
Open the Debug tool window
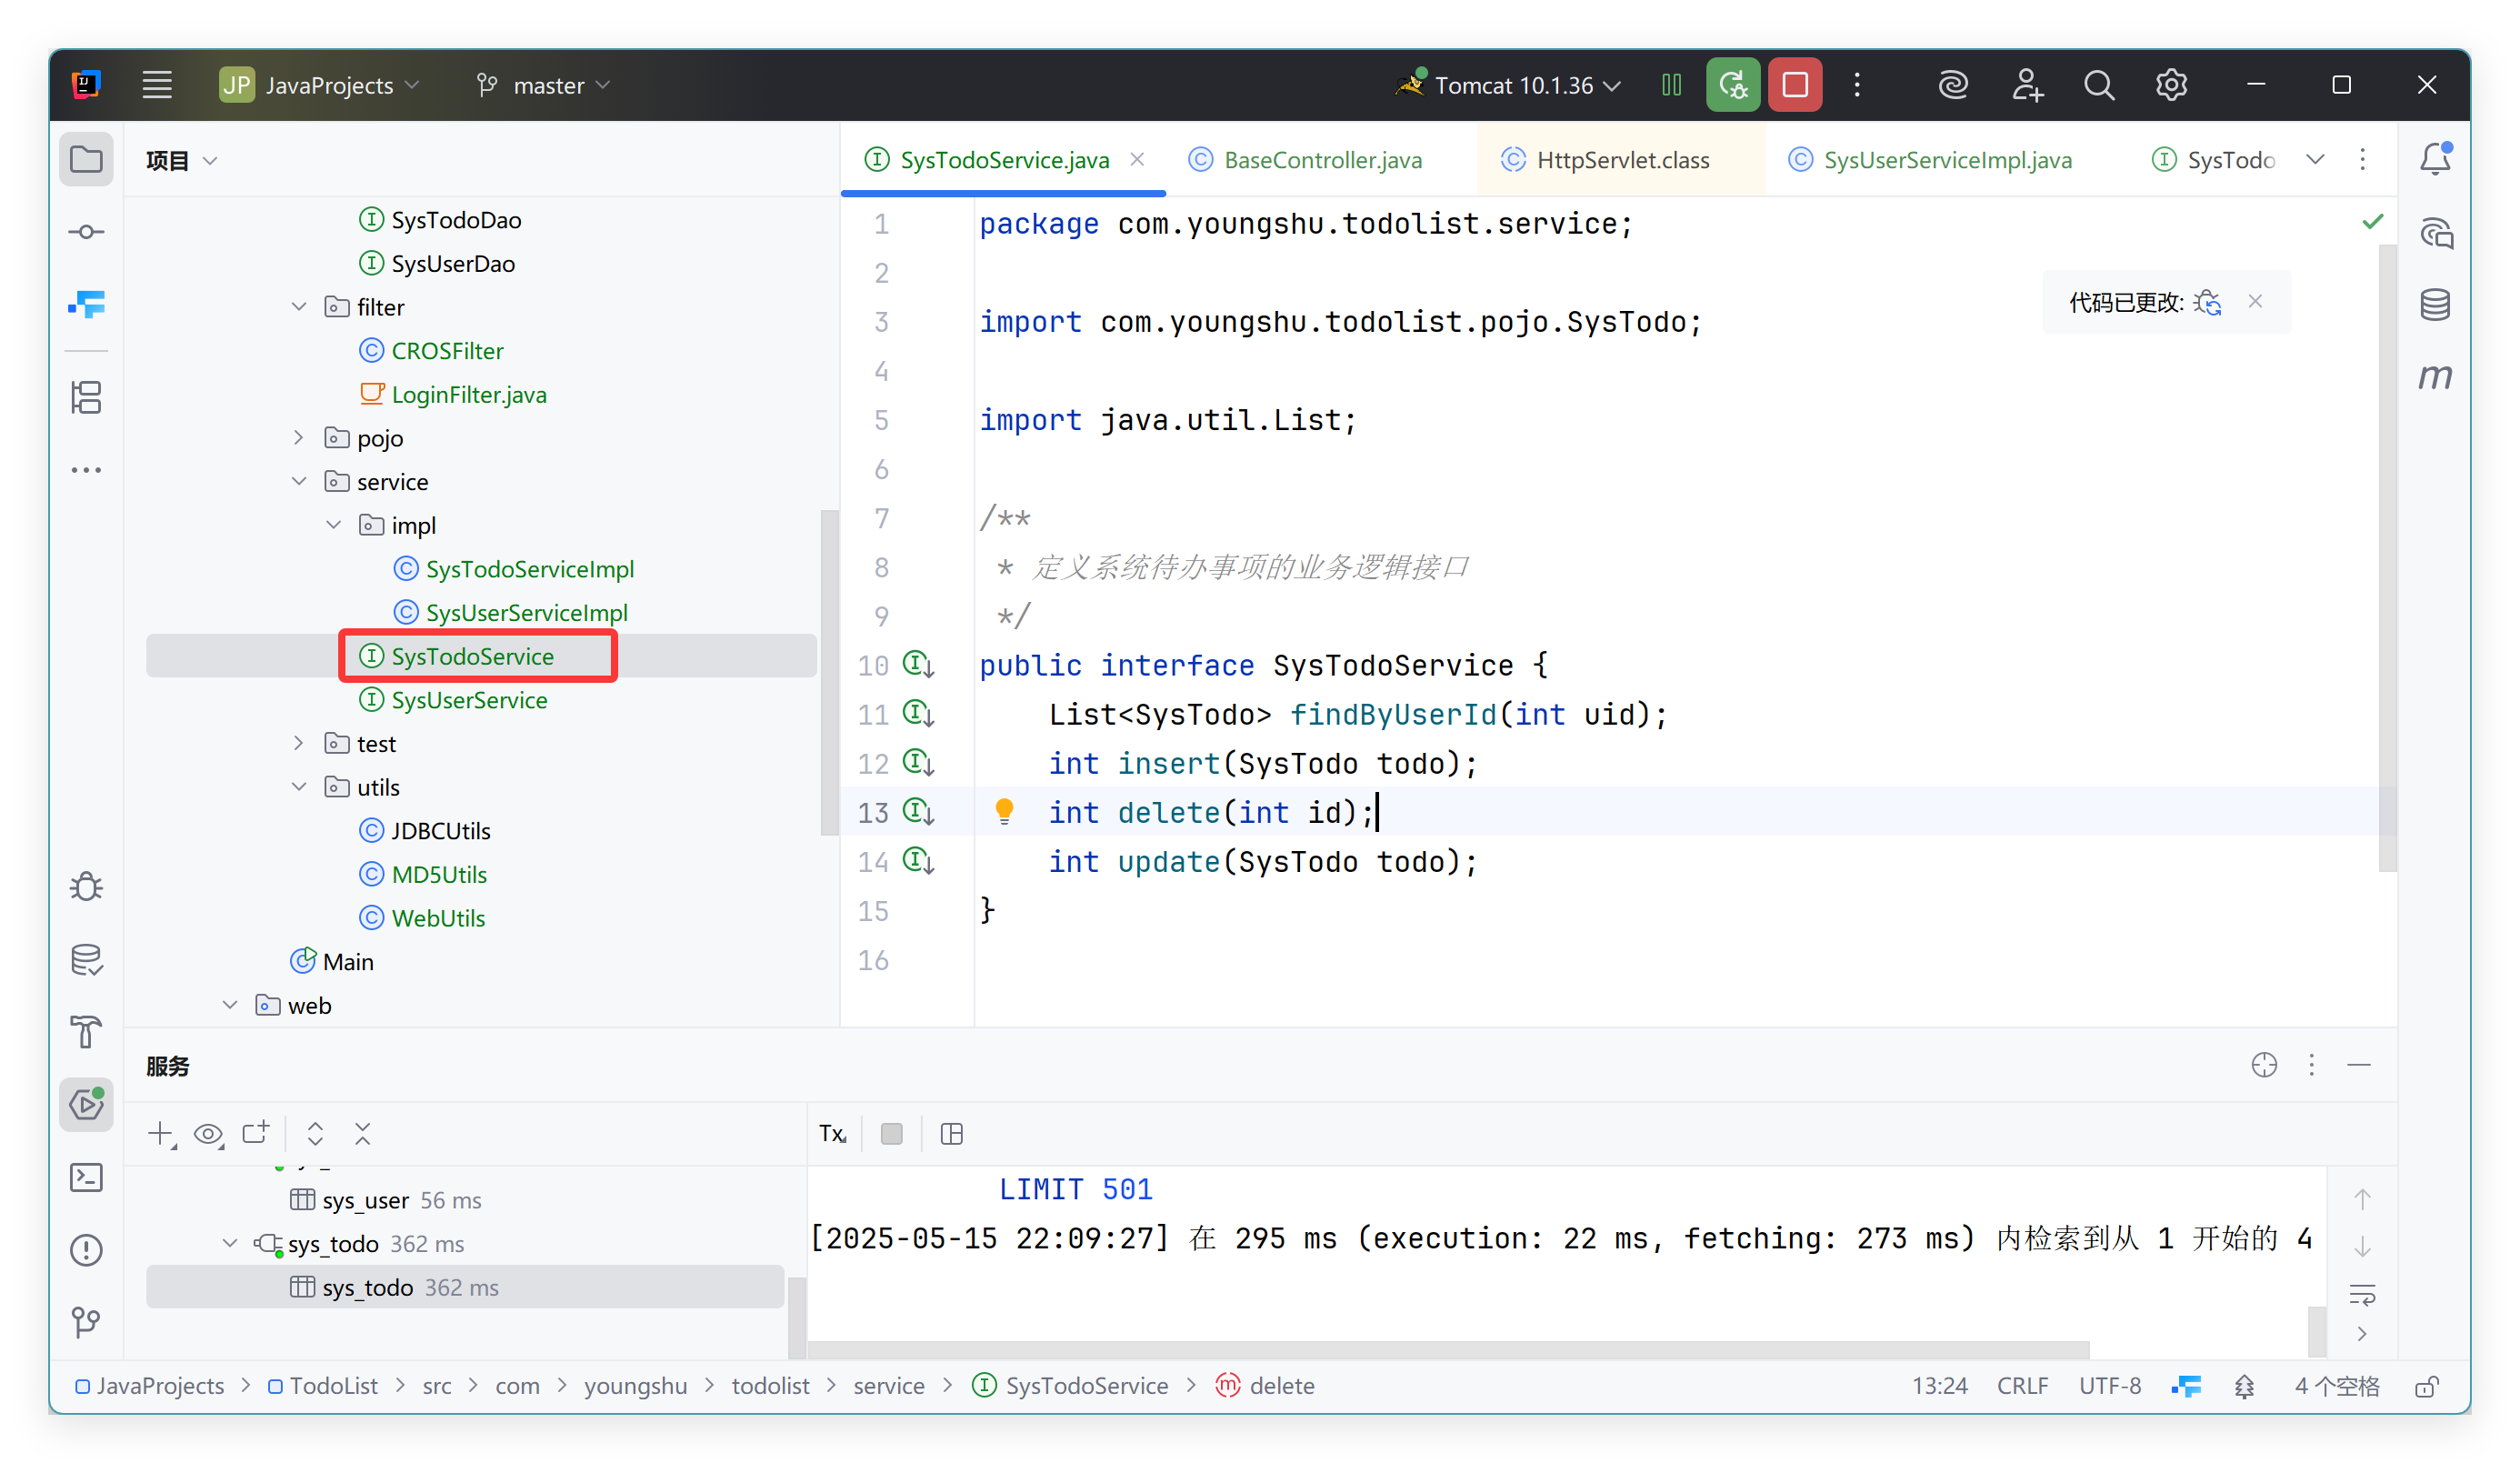(87, 887)
